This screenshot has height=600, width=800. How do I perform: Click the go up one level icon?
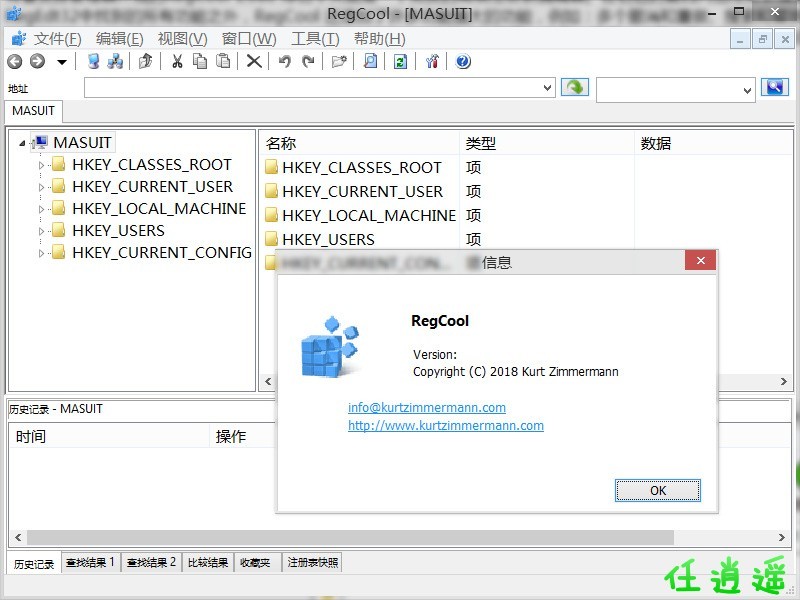pyautogui.click(x=146, y=62)
